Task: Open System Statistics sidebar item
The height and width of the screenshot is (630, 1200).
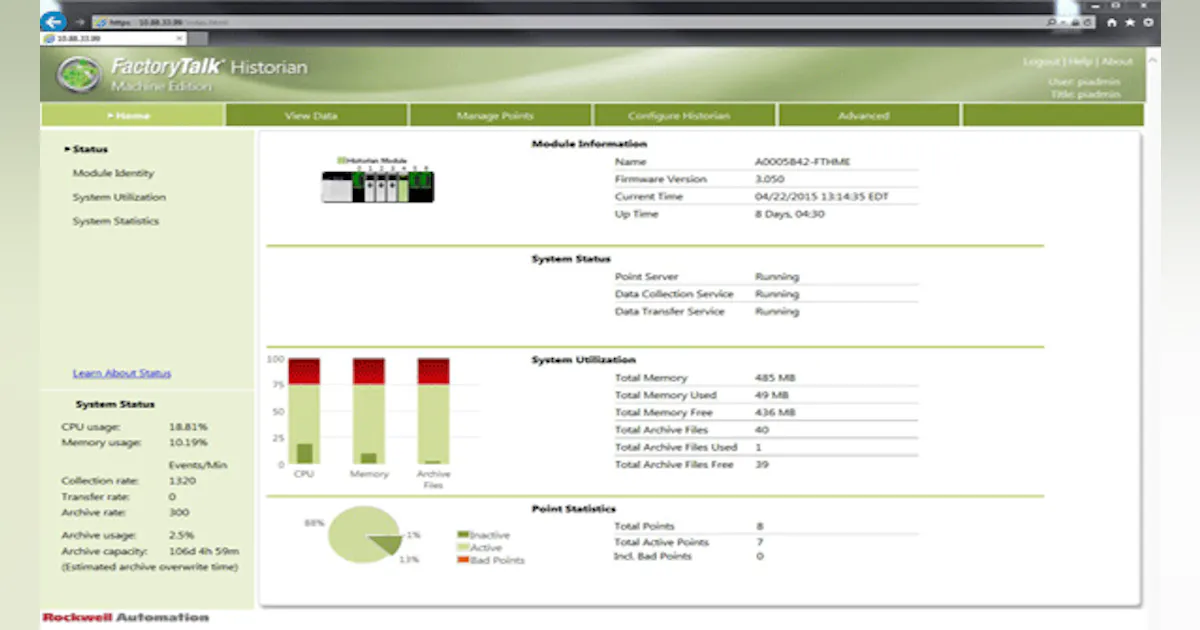Action: [x=115, y=222]
